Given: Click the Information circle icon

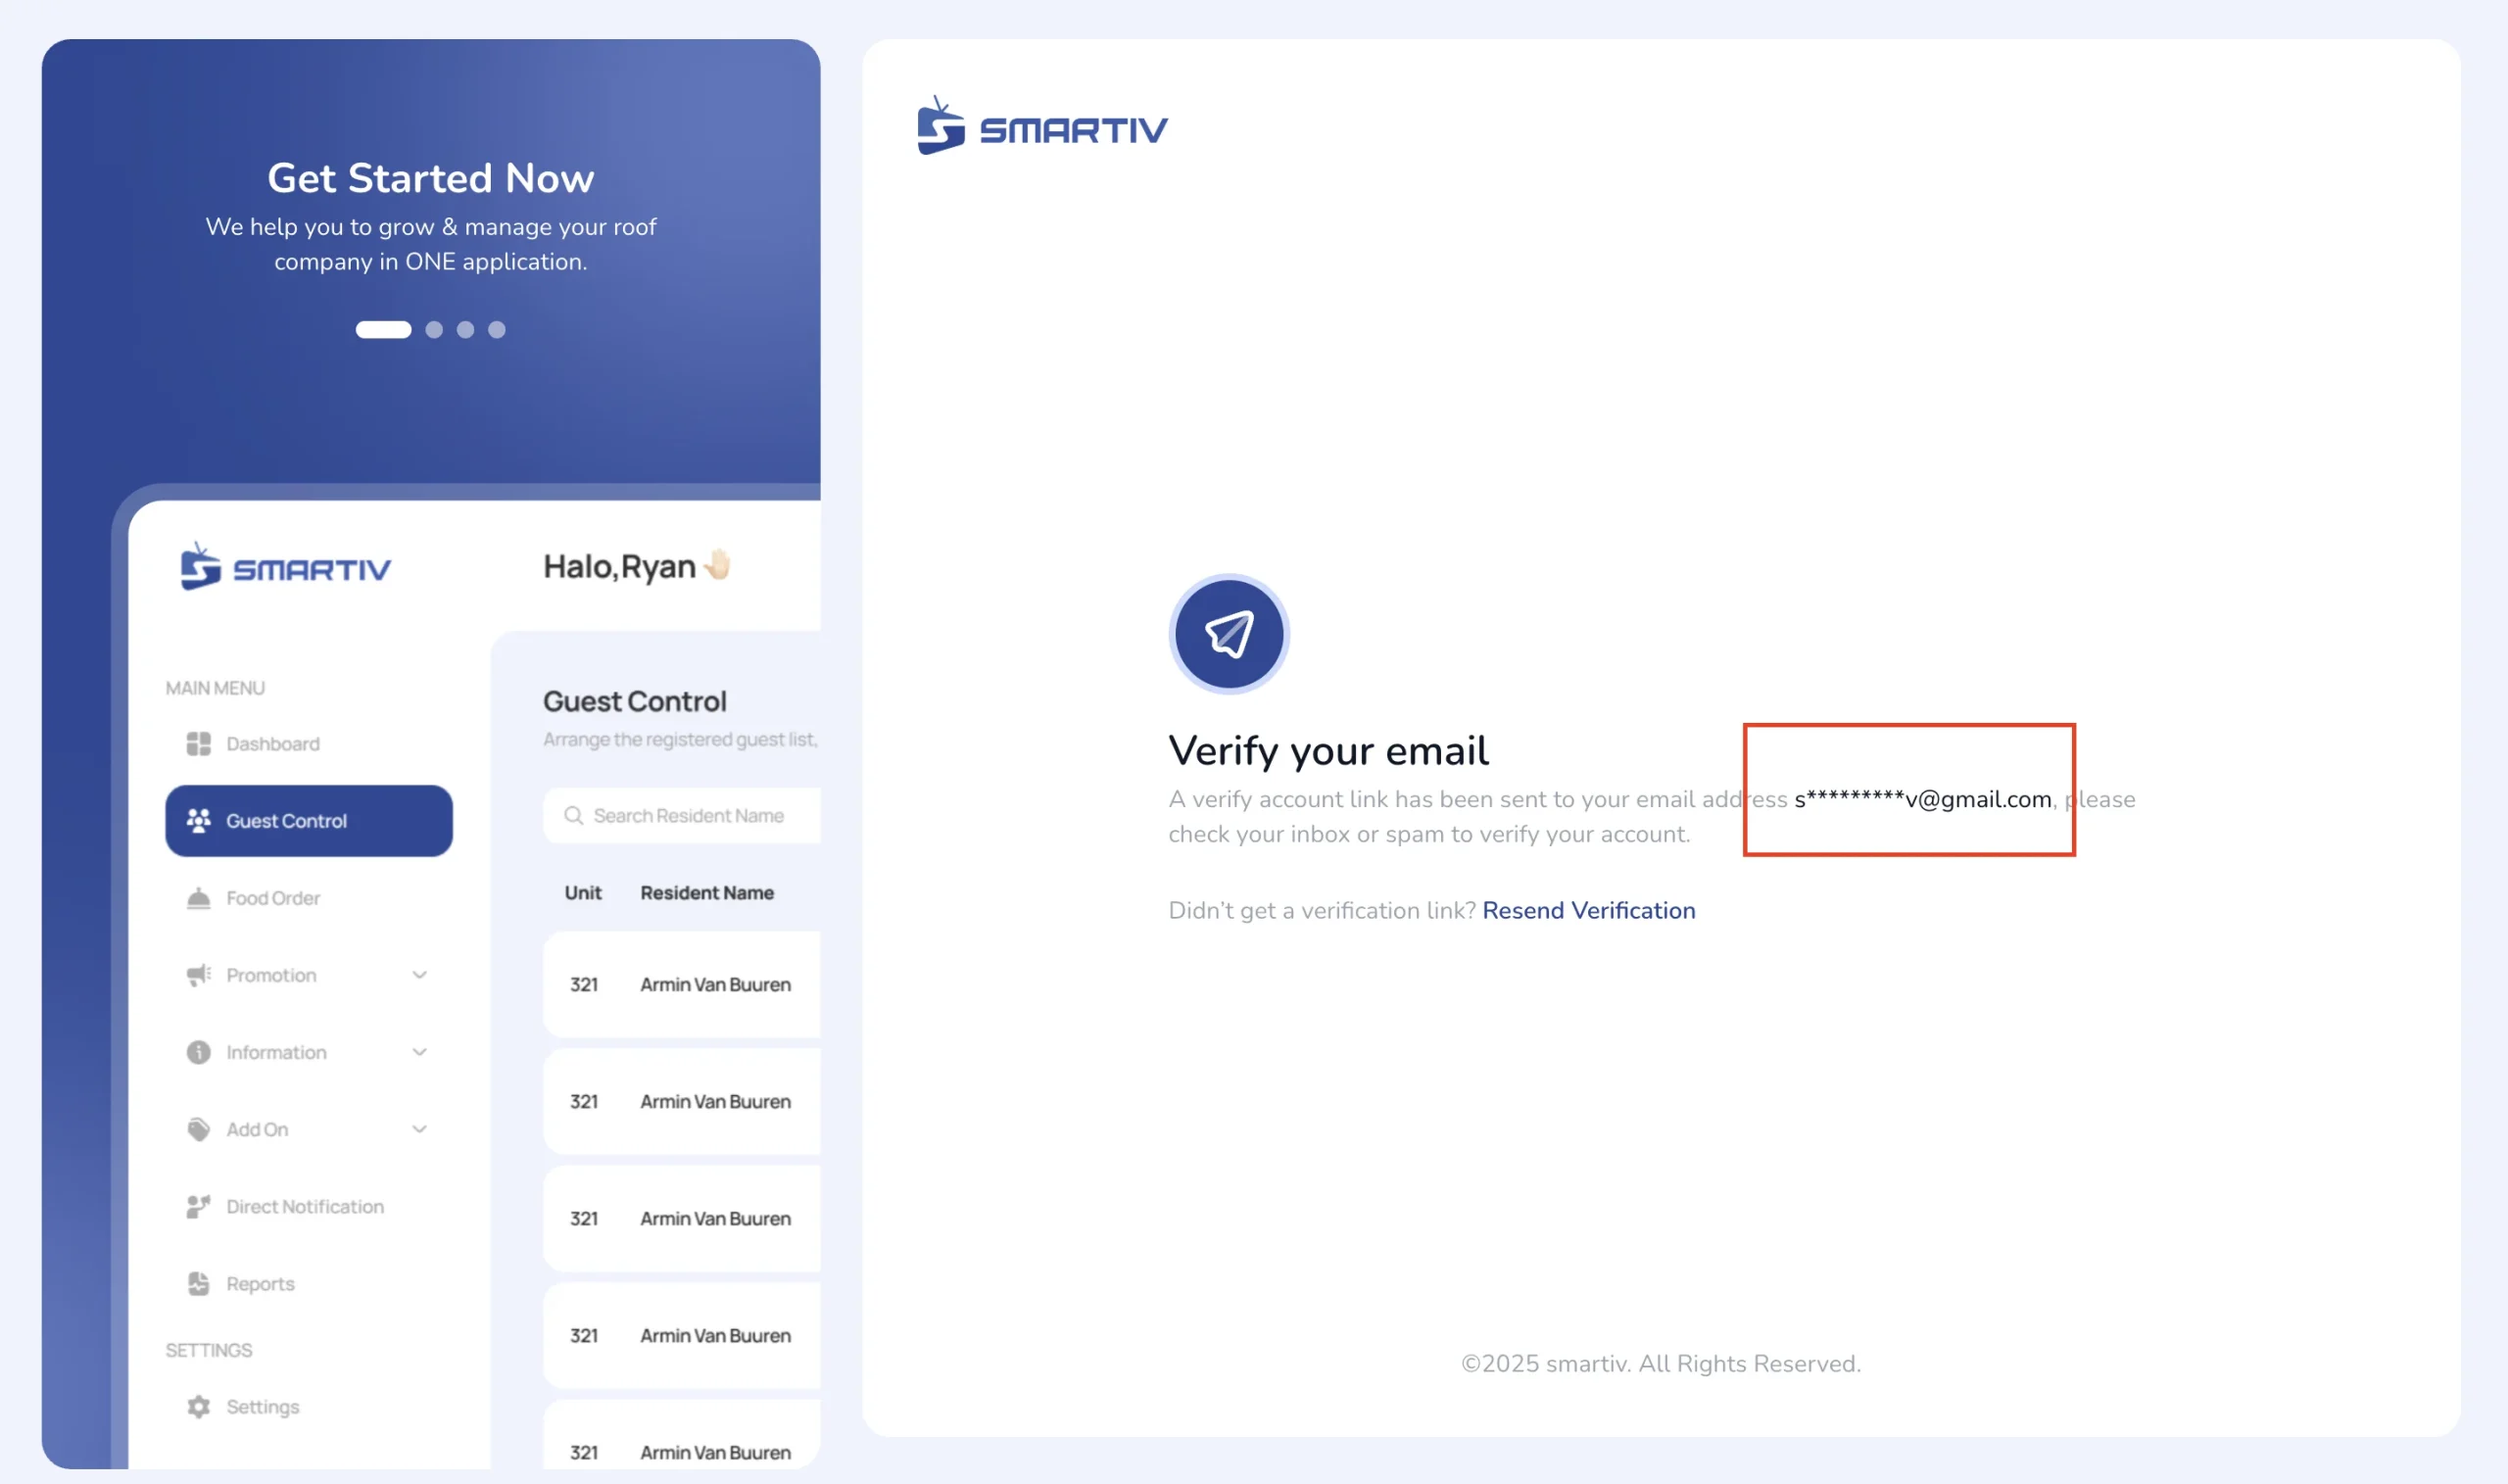Looking at the screenshot, I should (x=198, y=1052).
